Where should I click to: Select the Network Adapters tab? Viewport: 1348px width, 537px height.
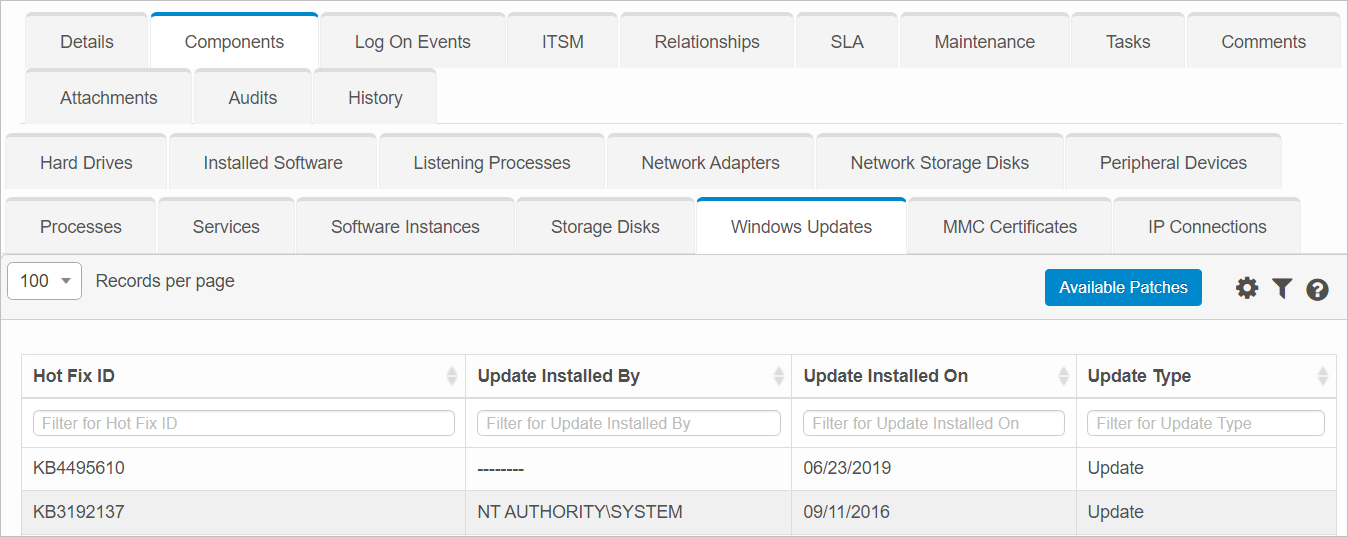point(710,162)
